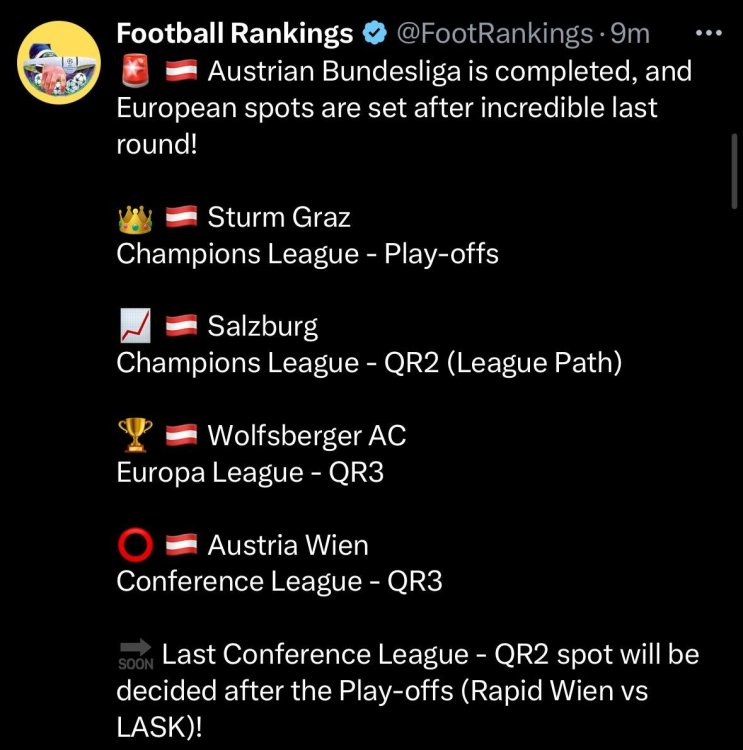The width and height of the screenshot is (743, 750).
Task: Open the three-dot more options menu
Action: click(x=707, y=33)
